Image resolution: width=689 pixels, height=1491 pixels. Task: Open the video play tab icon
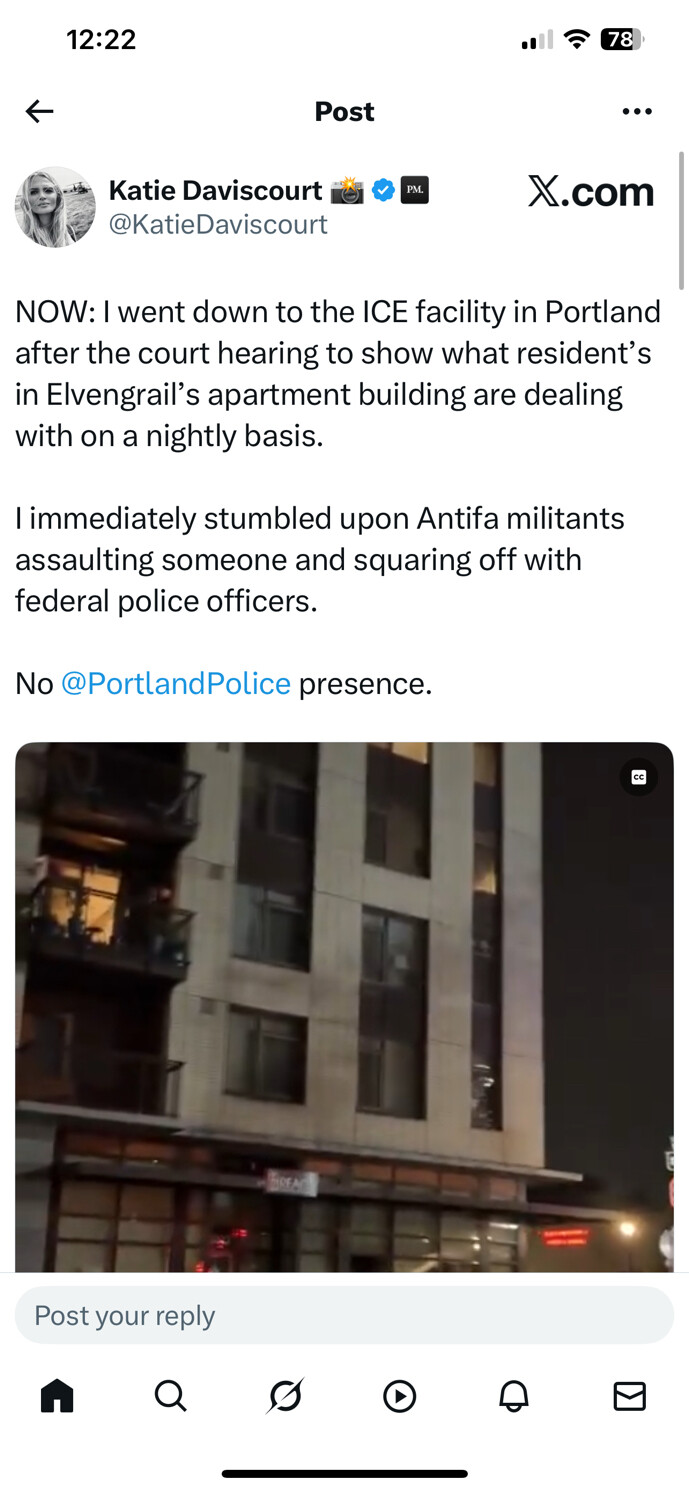click(400, 1396)
